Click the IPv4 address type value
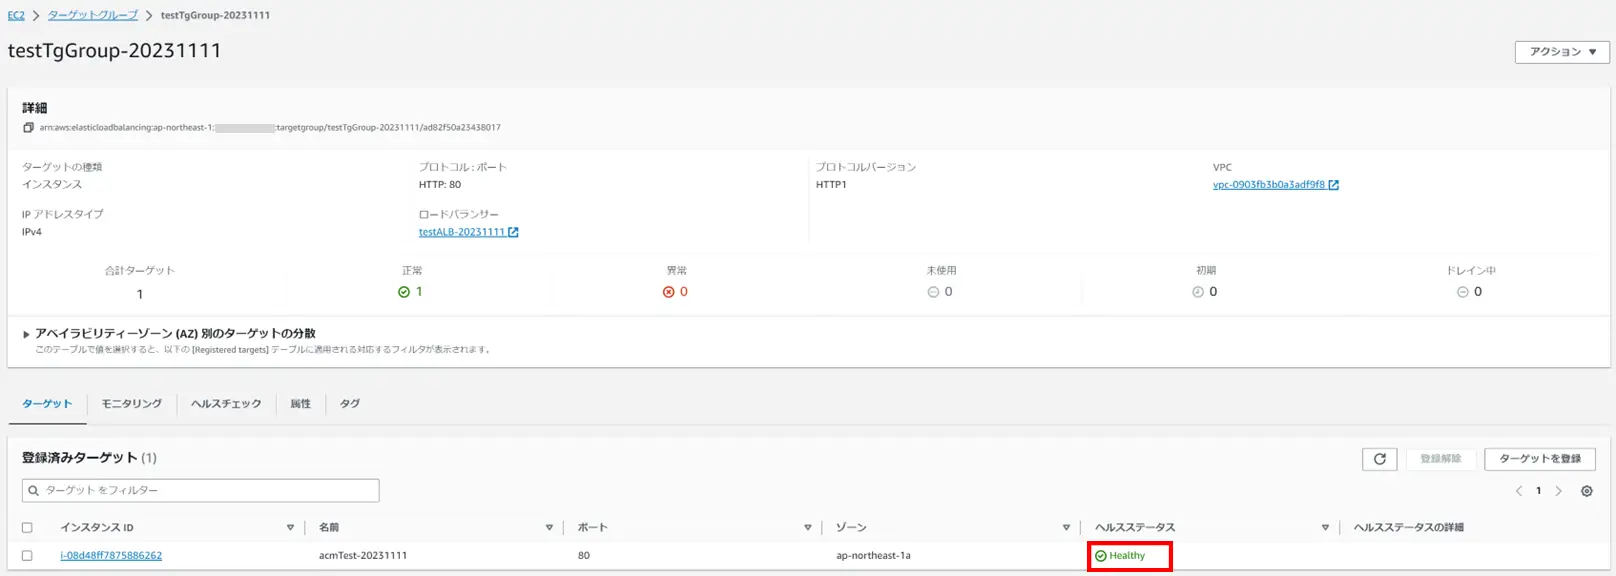The image size is (1616, 576). (32, 232)
